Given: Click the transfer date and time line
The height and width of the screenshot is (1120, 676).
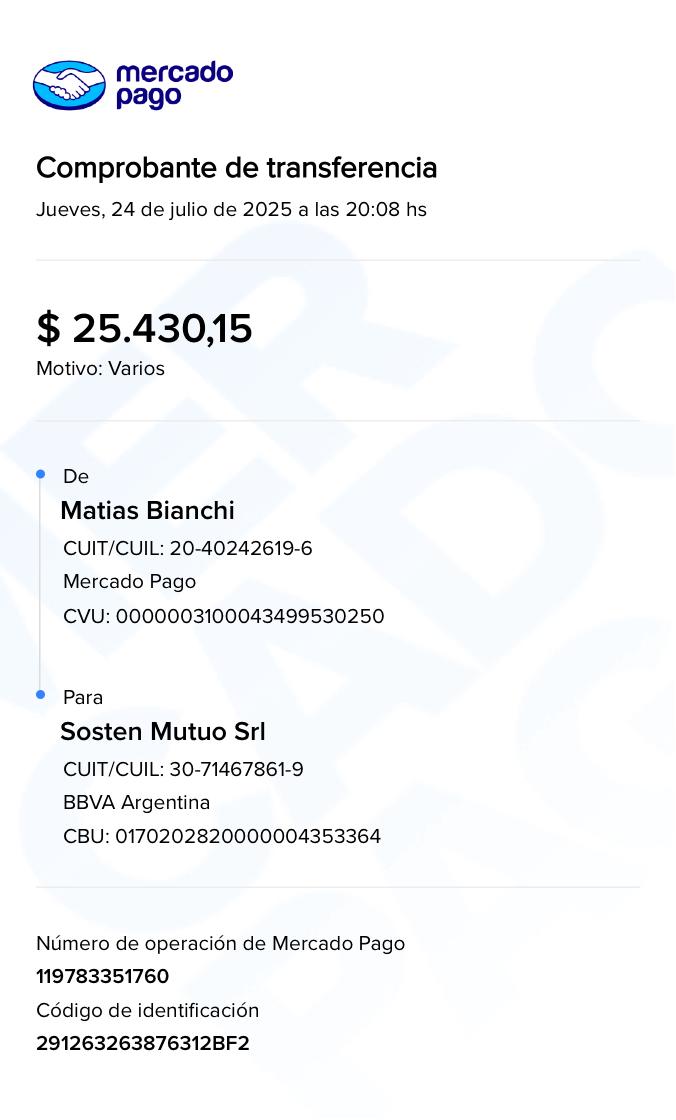Looking at the screenshot, I should pyautogui.click(x=231, y=210).
